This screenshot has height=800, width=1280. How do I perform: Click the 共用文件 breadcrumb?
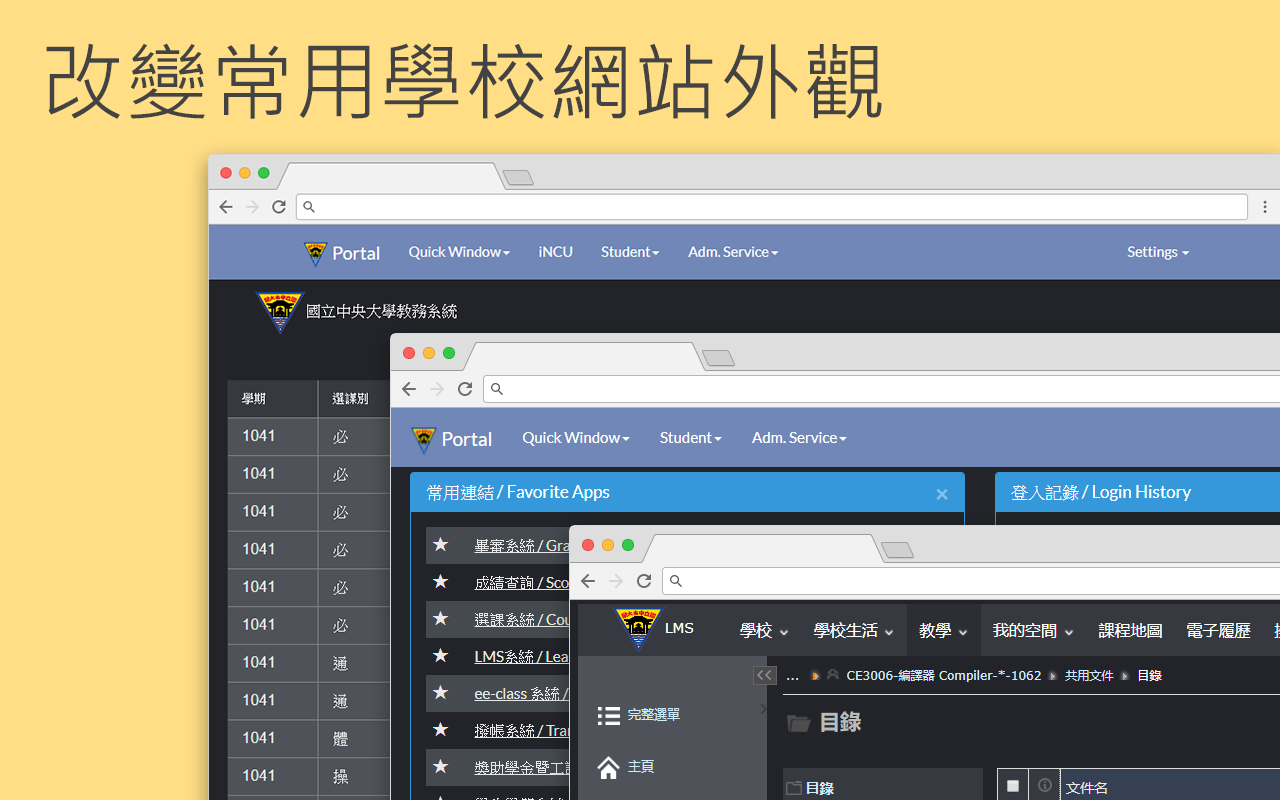(1089, 676)
